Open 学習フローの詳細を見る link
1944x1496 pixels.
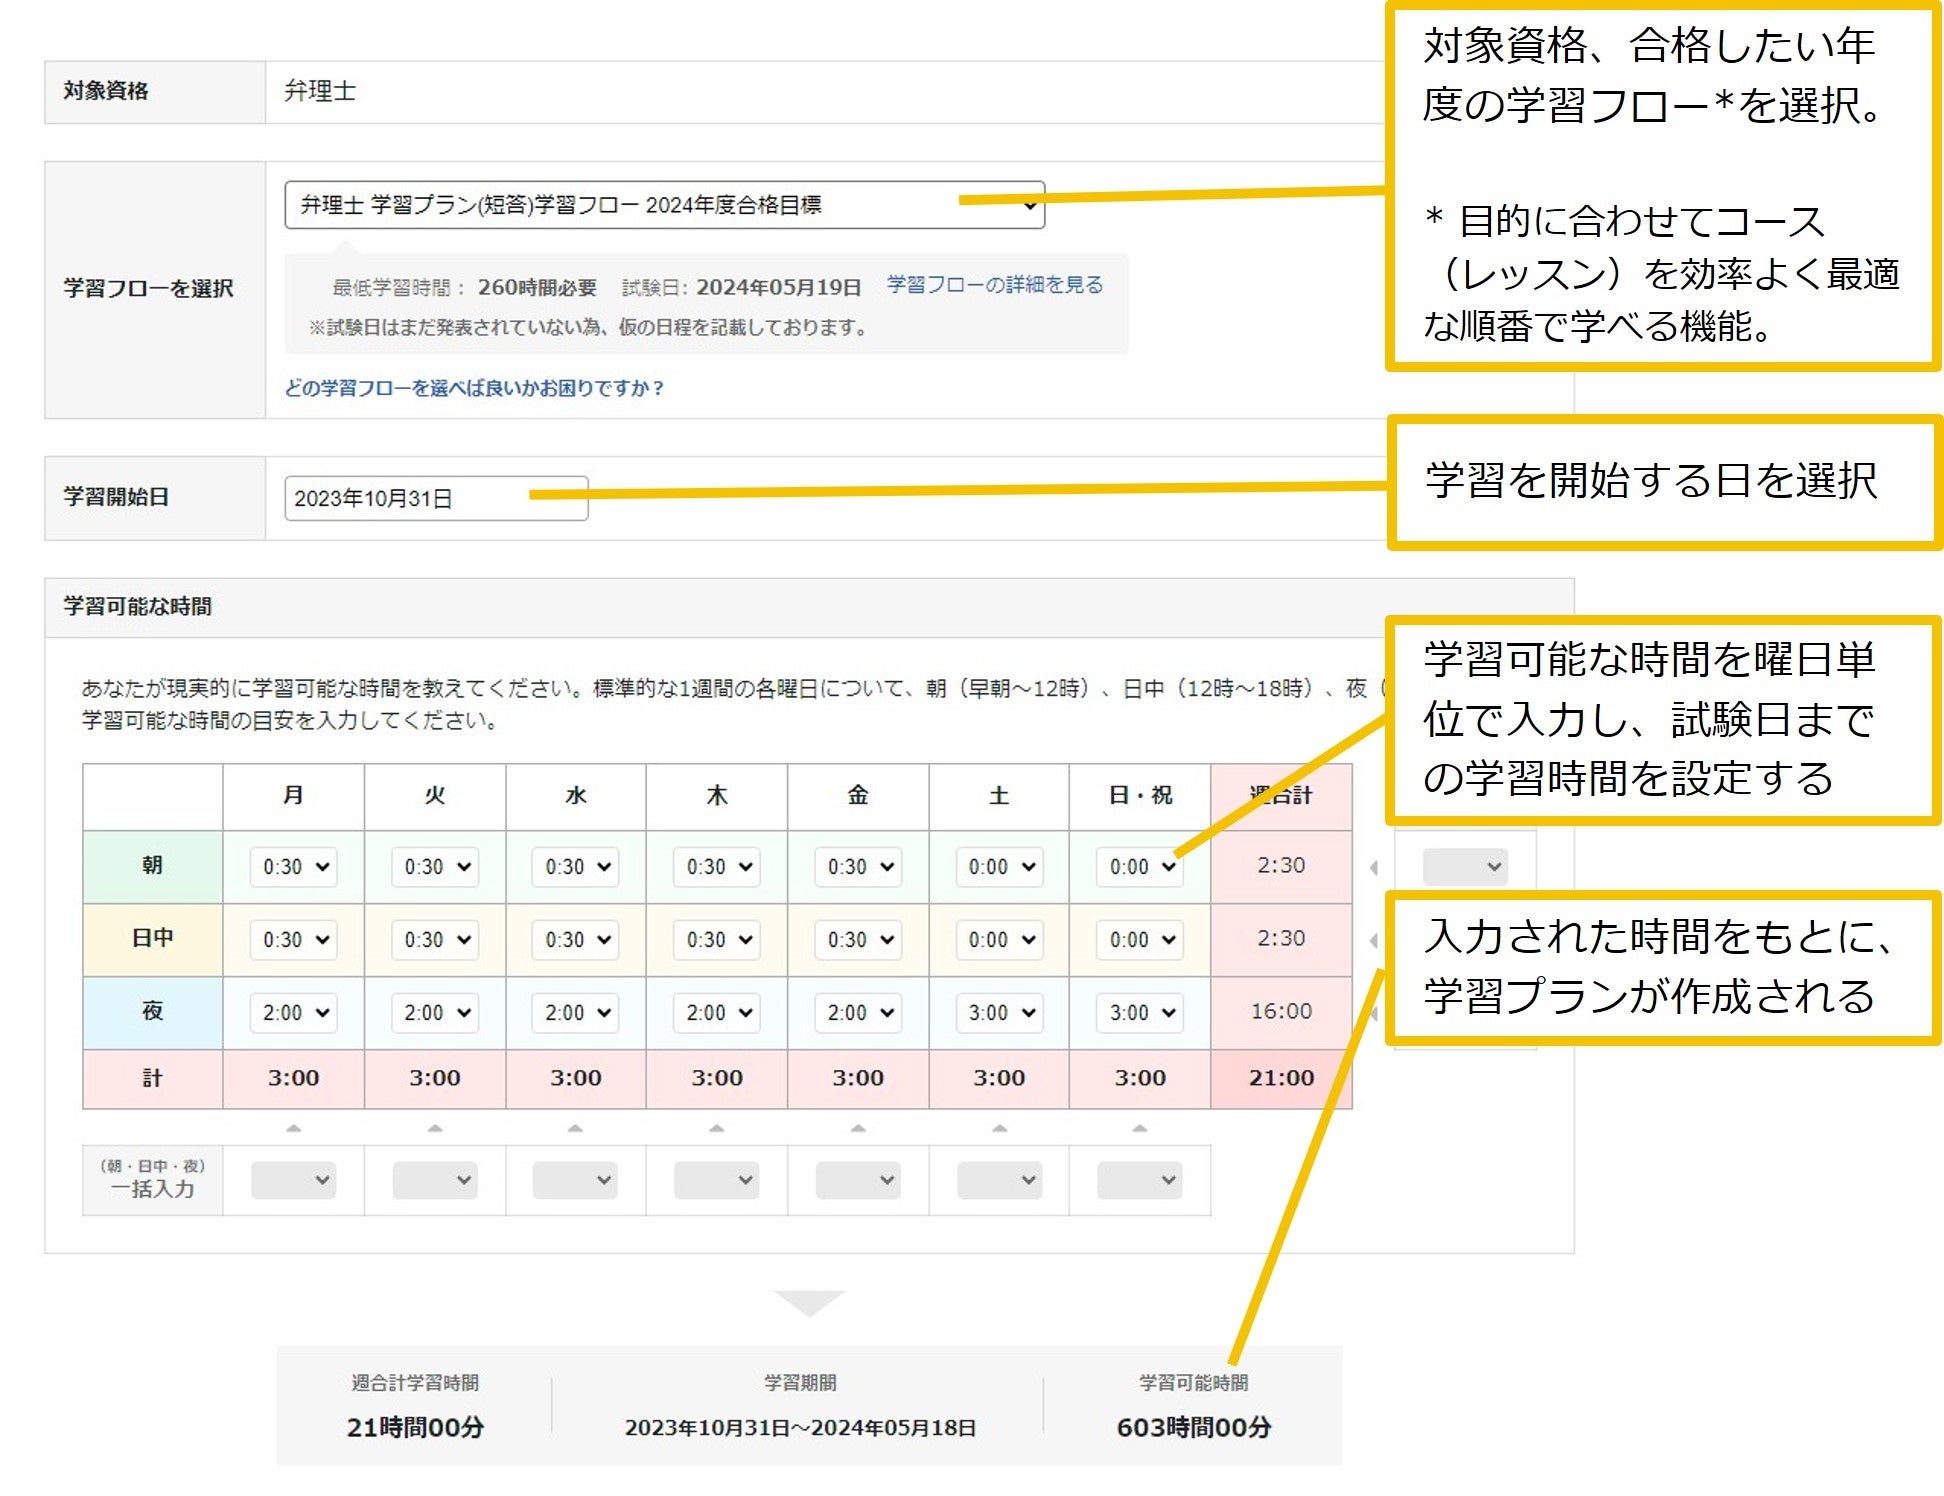click(994, 285)
